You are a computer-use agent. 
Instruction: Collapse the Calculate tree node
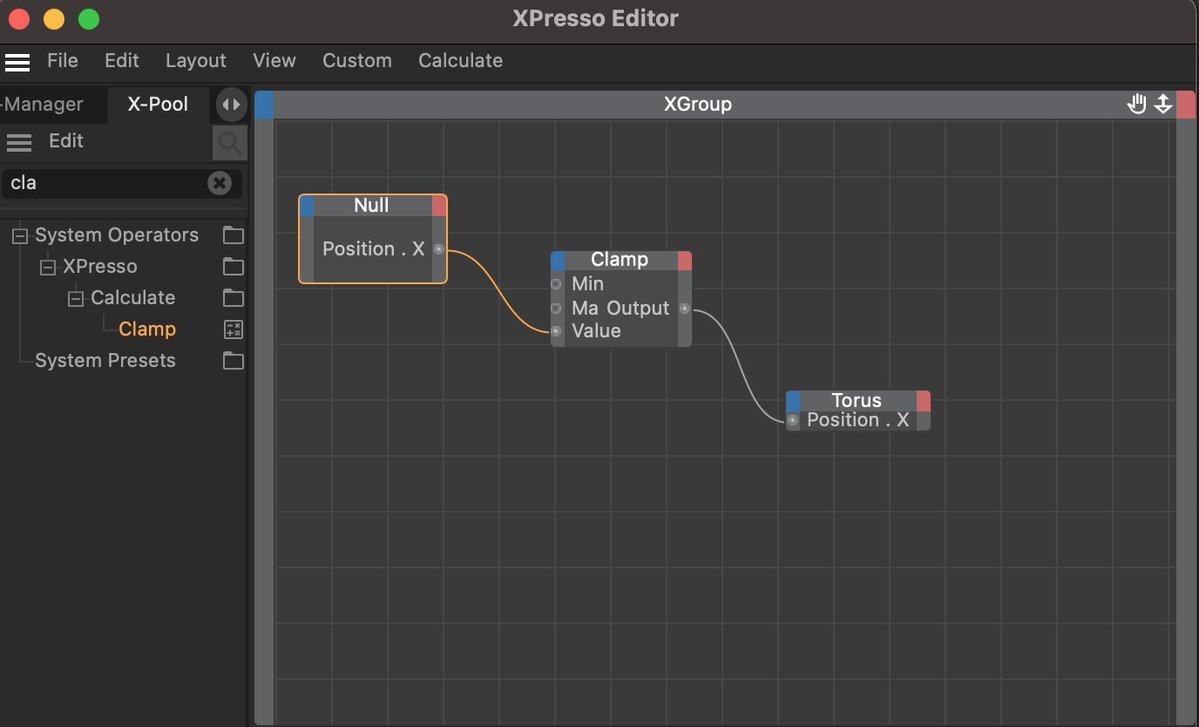[76, 298]
